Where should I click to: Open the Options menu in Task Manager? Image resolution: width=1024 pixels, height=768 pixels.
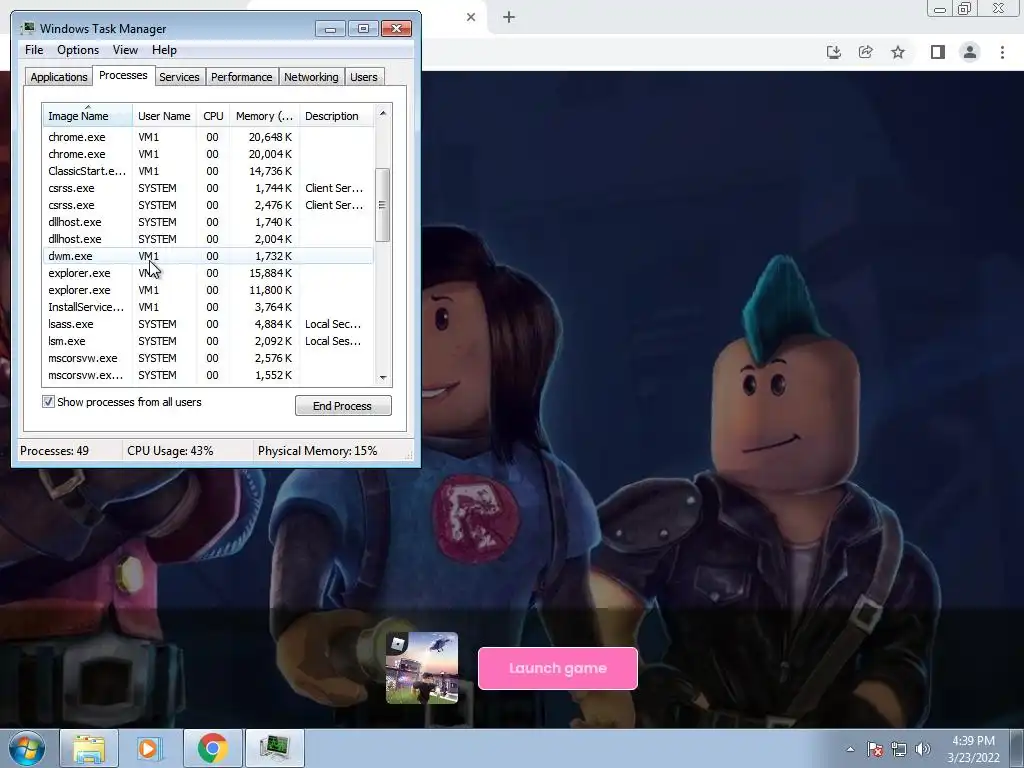(x=78, y=50)
